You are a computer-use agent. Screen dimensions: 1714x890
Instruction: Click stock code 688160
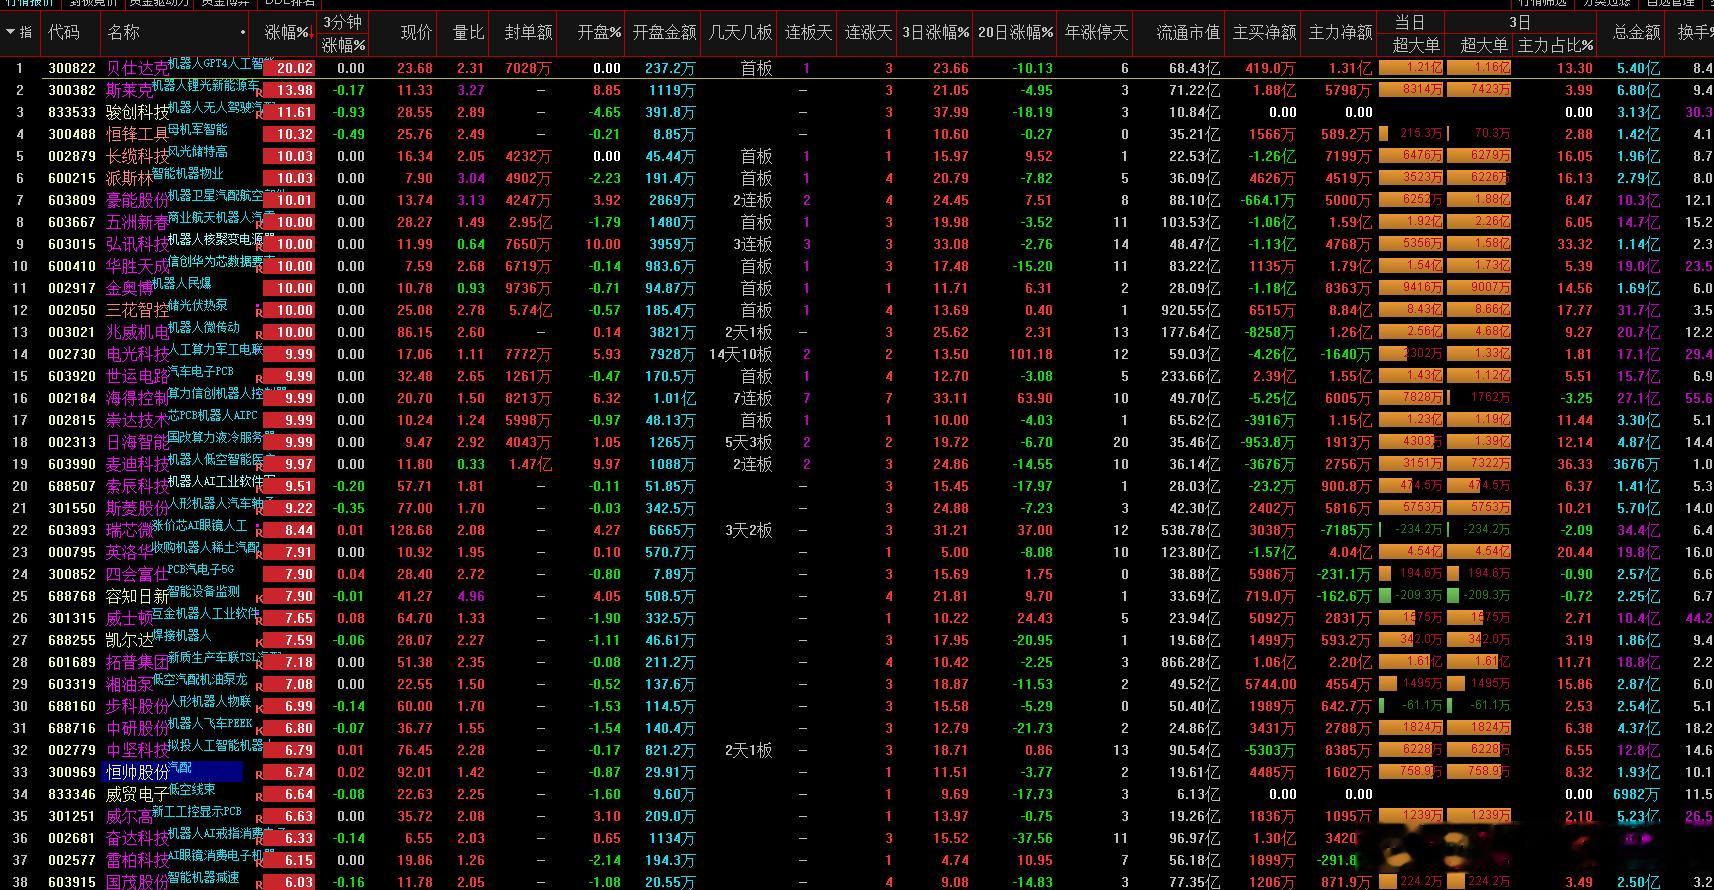72,706
